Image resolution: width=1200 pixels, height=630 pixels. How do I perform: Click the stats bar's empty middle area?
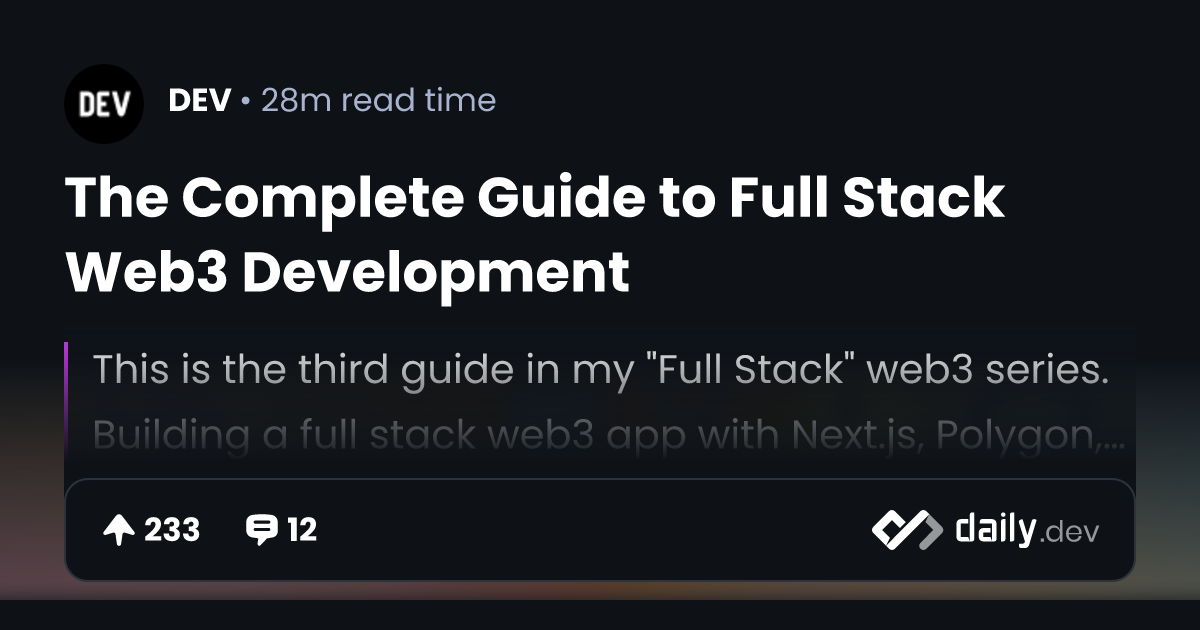[x=595, y=530]
